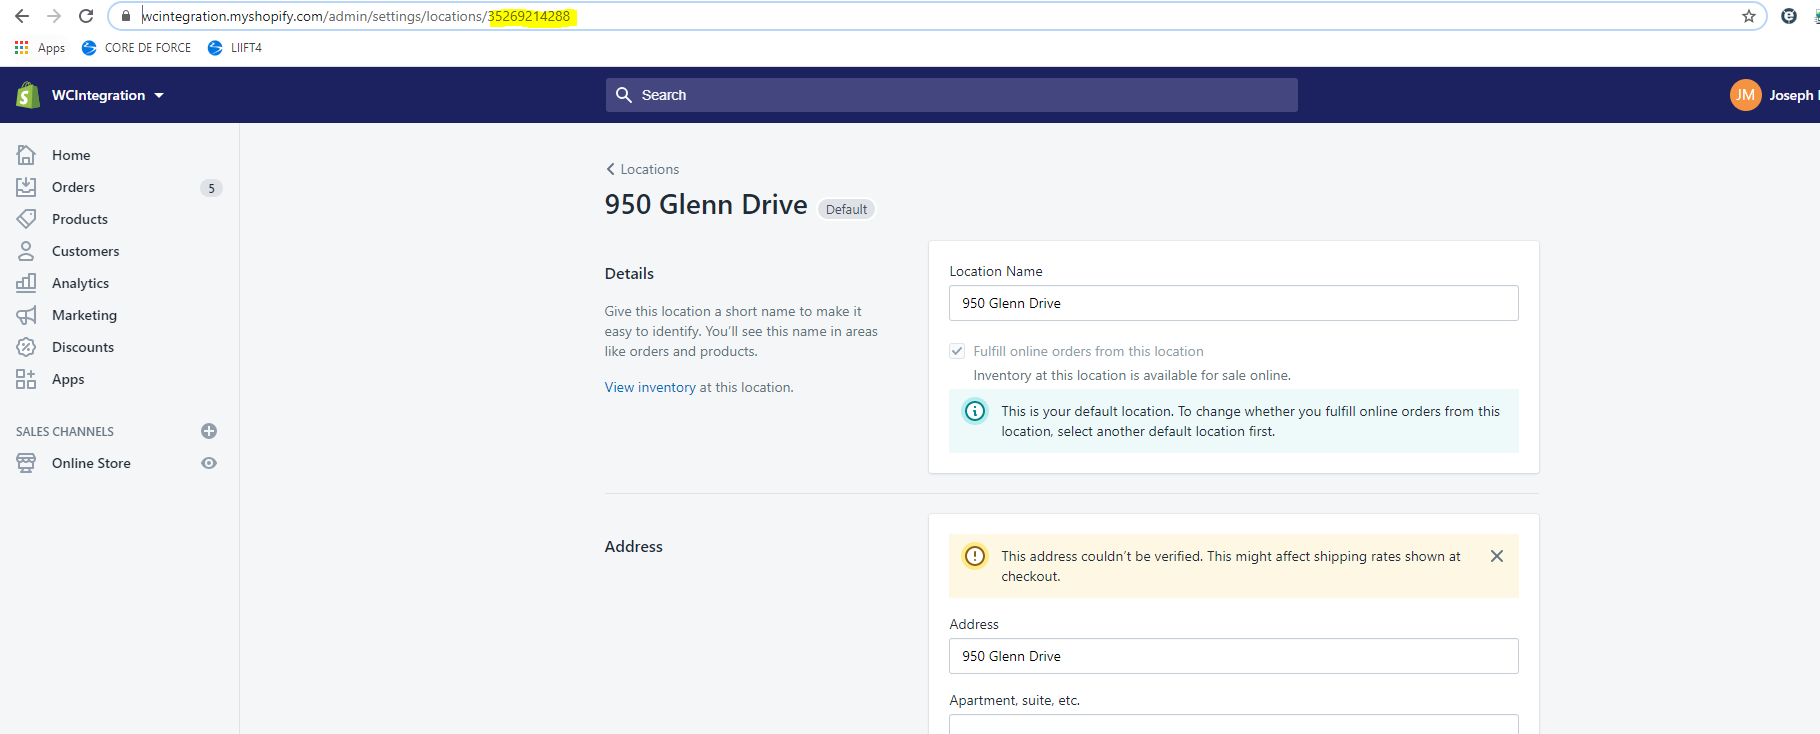Click the Marketing megaphone icon
This screenshot has height=734, width=1820.
(26, 315)
